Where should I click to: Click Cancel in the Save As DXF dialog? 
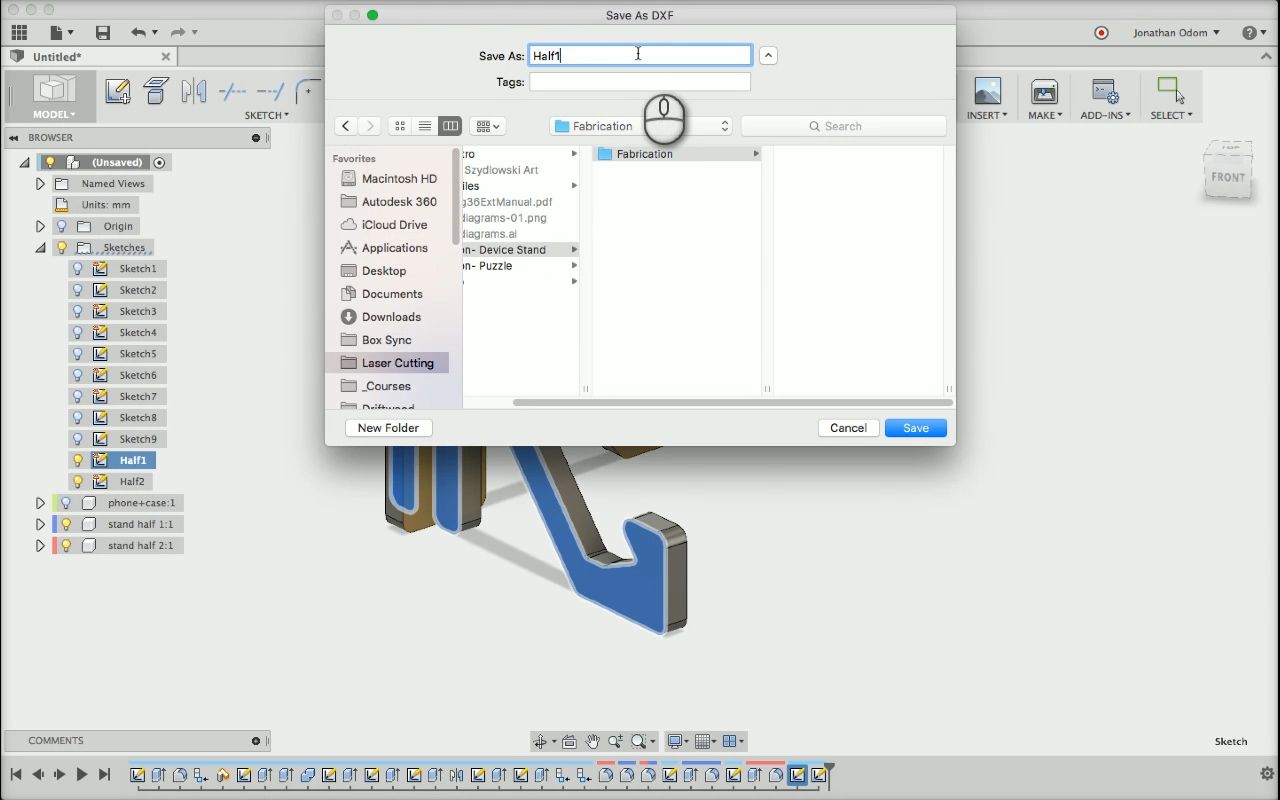[x=848, y=428]
